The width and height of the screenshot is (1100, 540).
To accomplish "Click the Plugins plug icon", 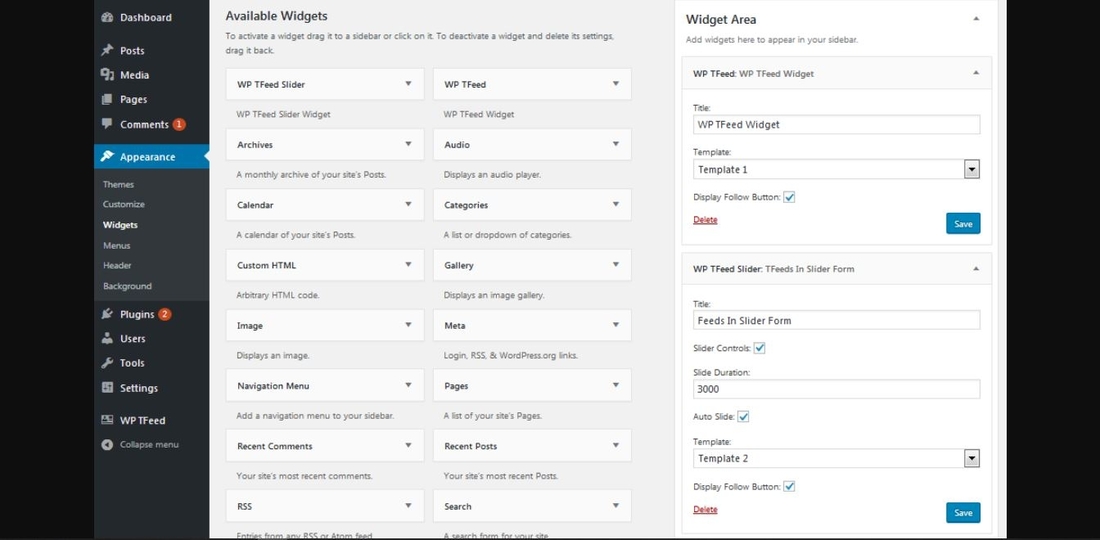I will tap(108, 314).
